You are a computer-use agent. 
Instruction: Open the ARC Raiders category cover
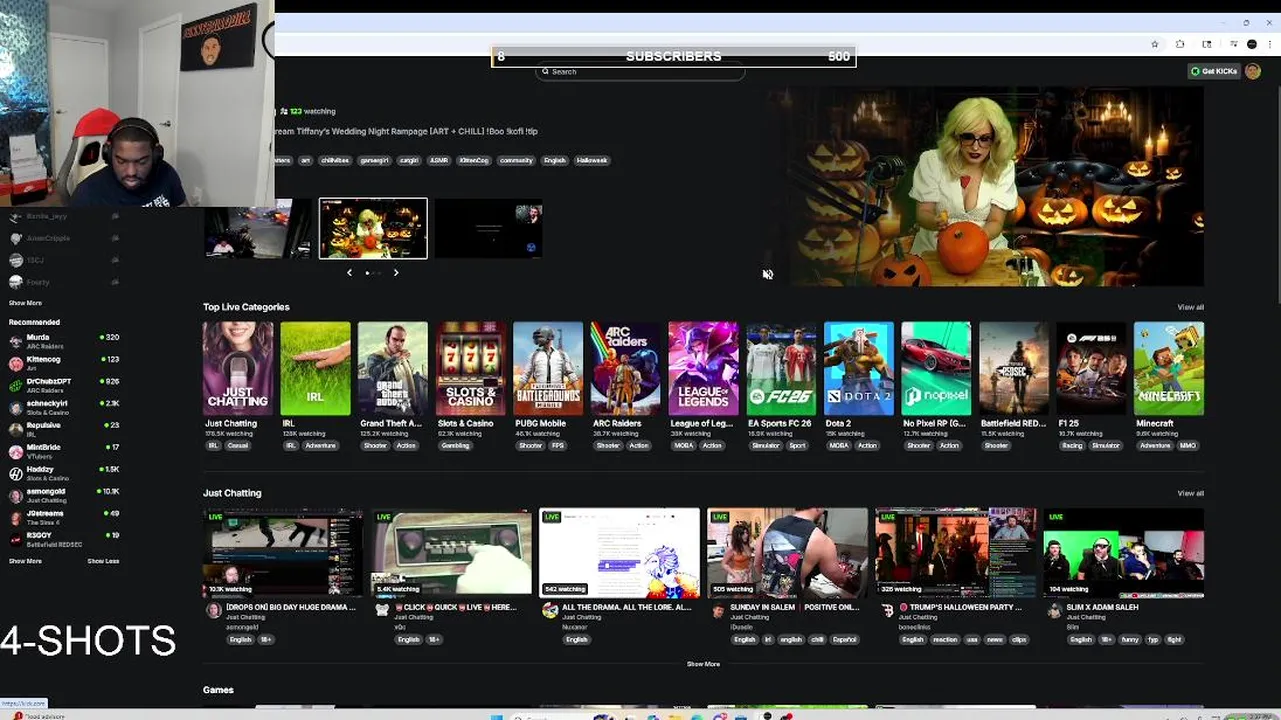point(626,368)
